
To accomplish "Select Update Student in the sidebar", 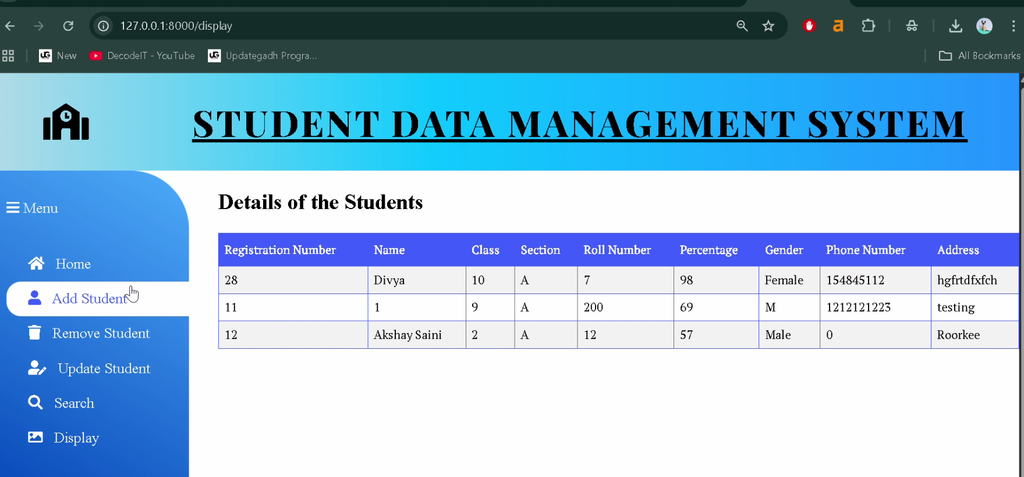I will 104,369.
